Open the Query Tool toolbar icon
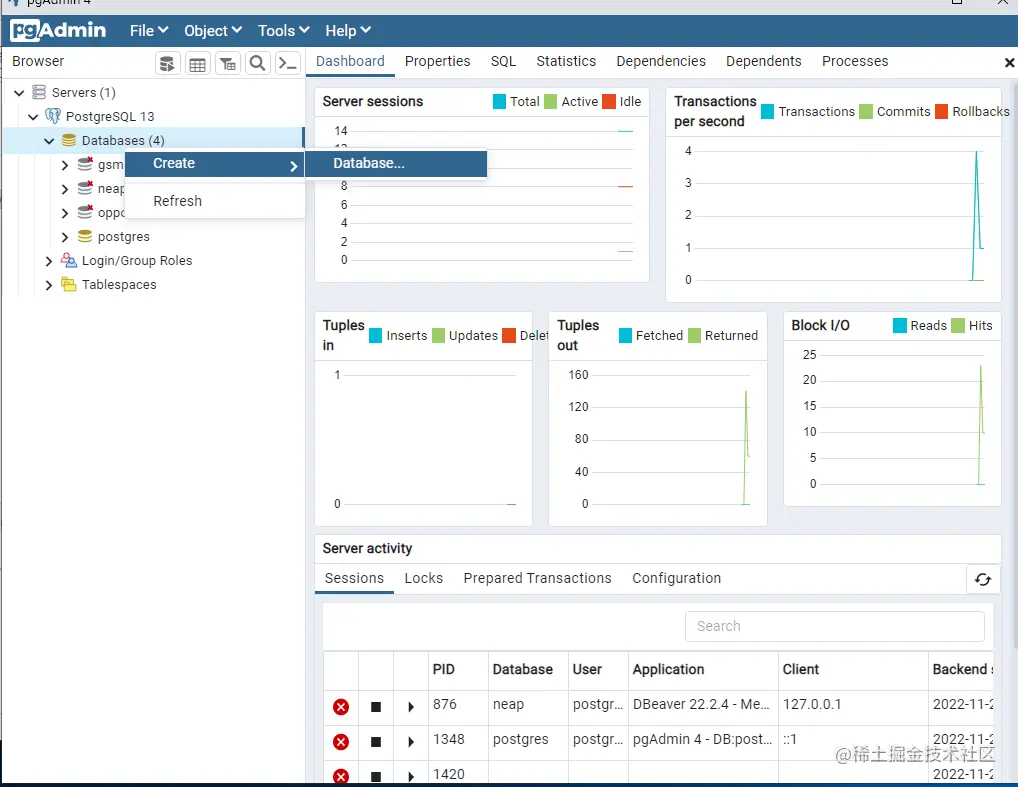Viewport: 1018px width, 787px height. tap(168, 64)
